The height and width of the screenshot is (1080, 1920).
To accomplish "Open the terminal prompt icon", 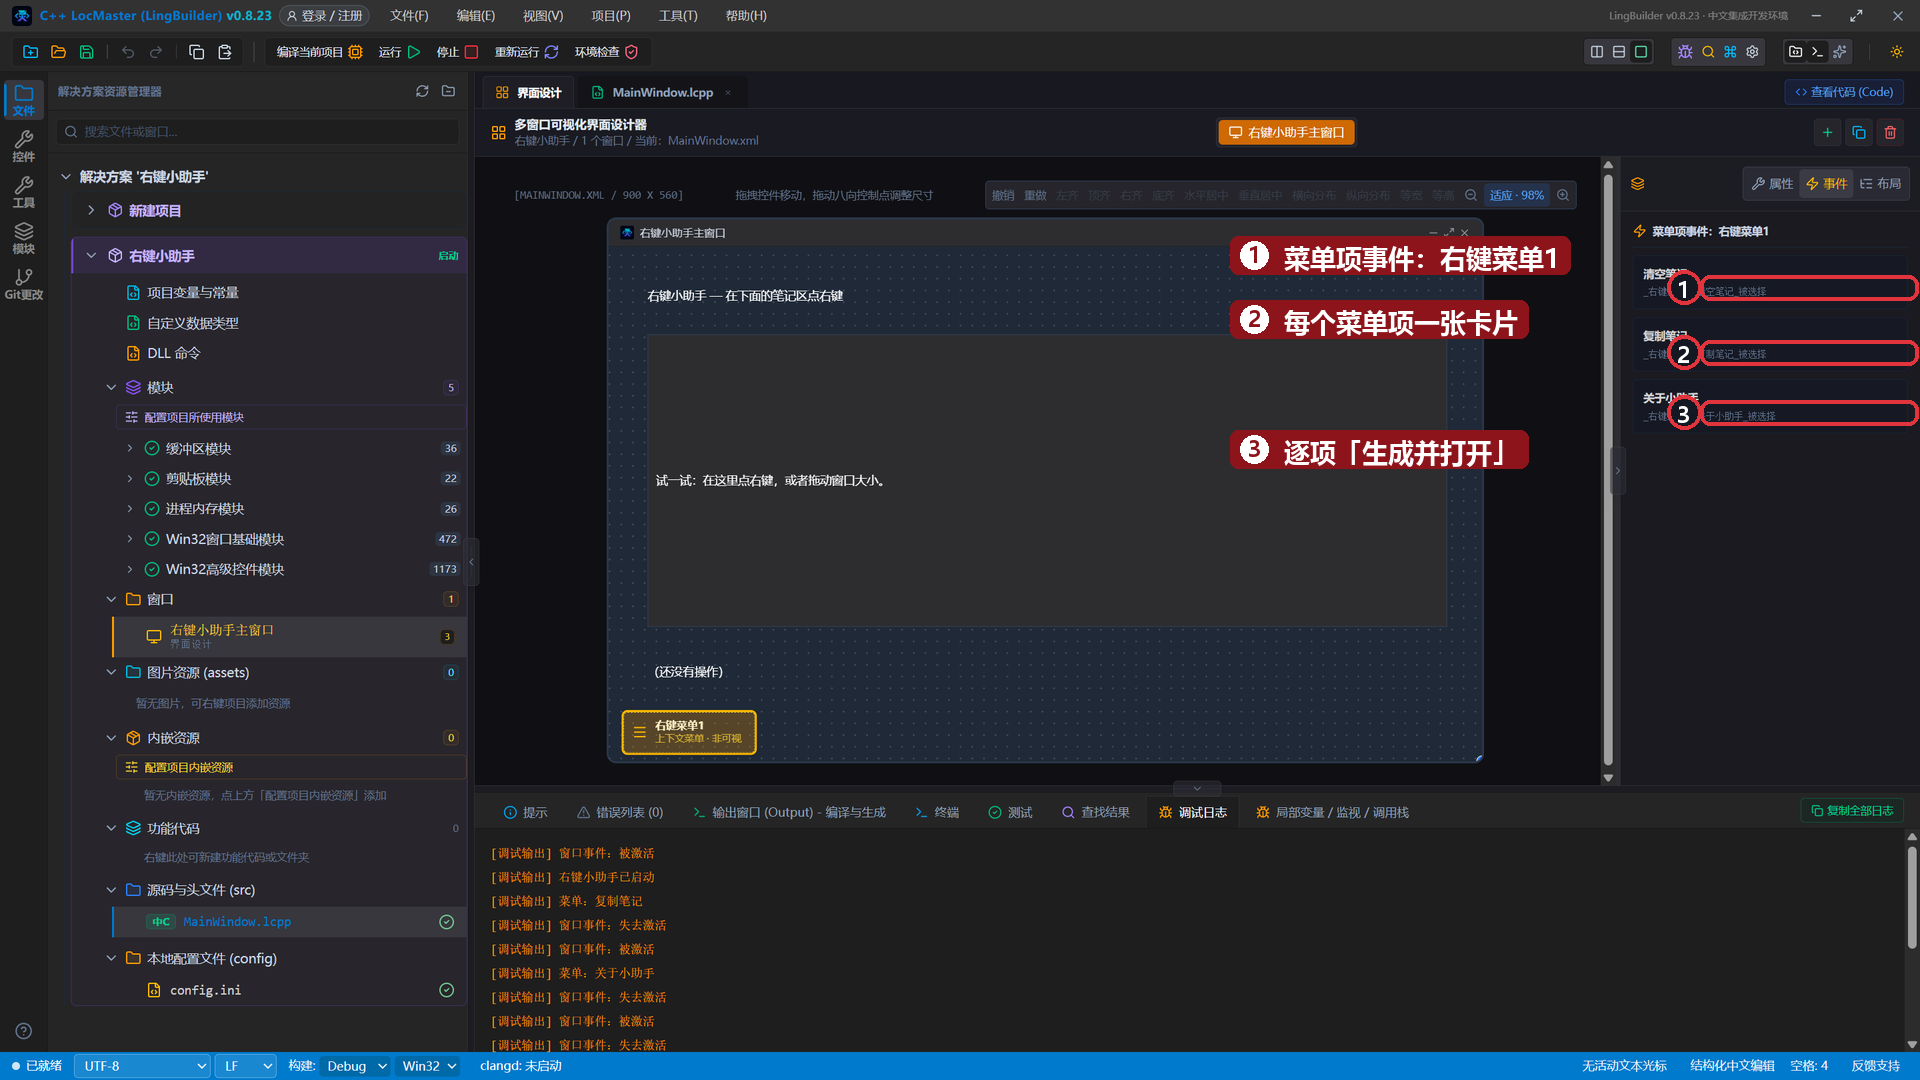I will [1817, 52].
